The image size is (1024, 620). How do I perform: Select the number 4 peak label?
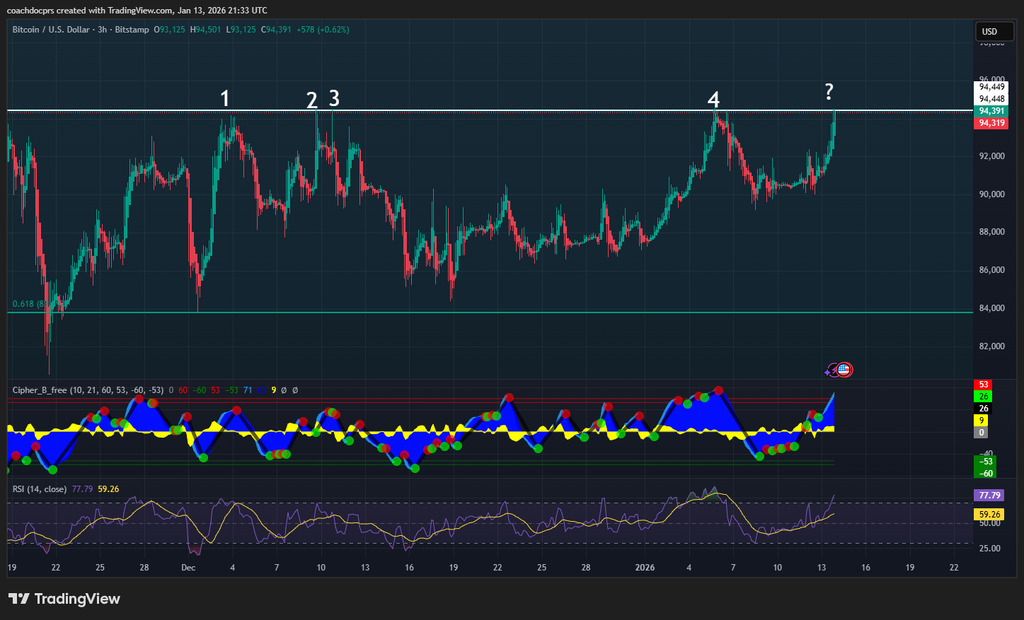pyautogui.click(x=713, y=99)
